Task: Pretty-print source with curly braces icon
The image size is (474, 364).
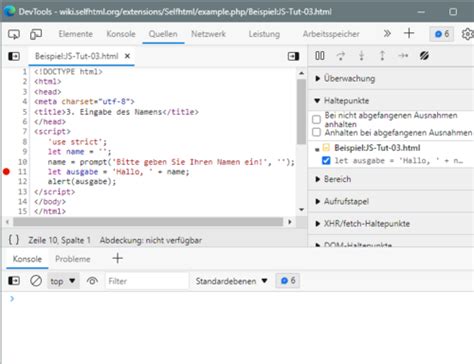Action: 14,240
